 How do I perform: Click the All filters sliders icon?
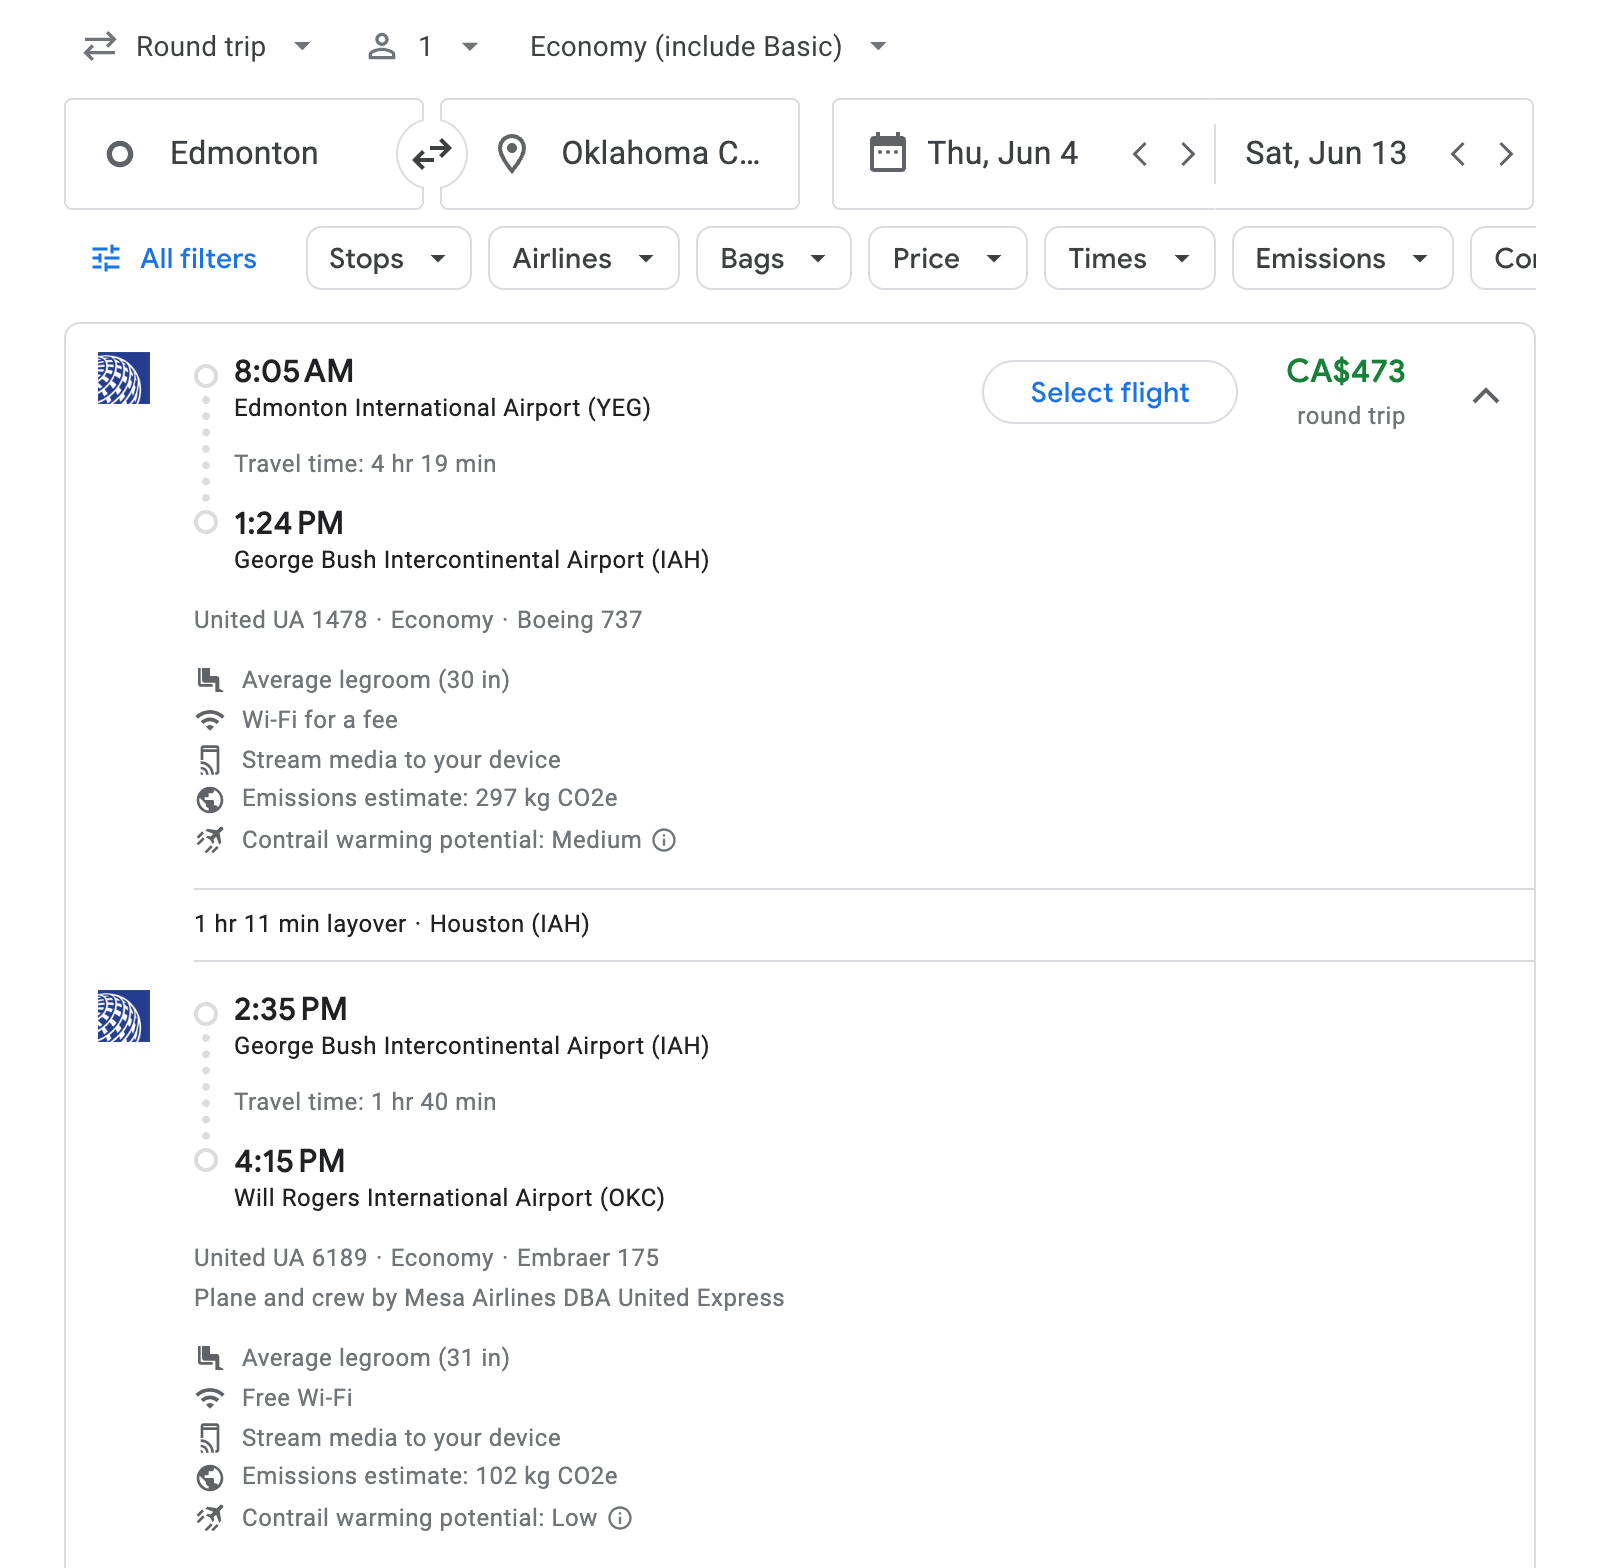[106, 259]
